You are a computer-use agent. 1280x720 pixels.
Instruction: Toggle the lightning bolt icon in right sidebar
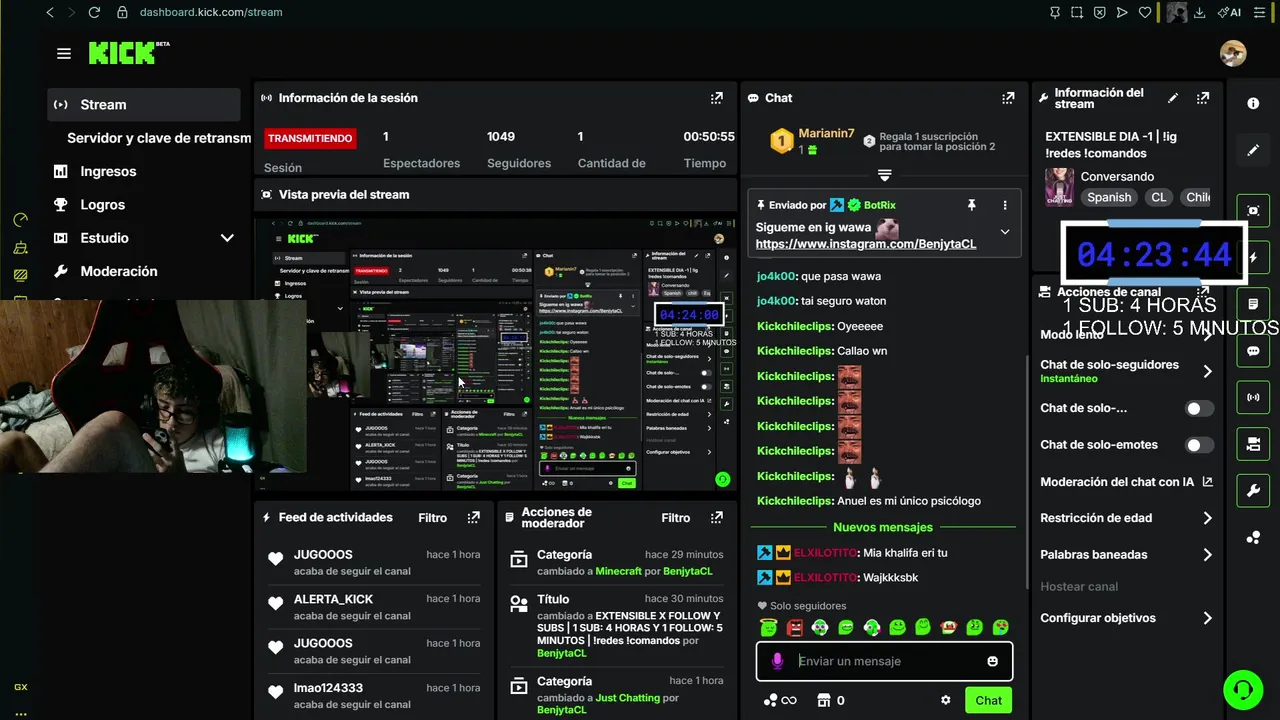[1253, 257]
